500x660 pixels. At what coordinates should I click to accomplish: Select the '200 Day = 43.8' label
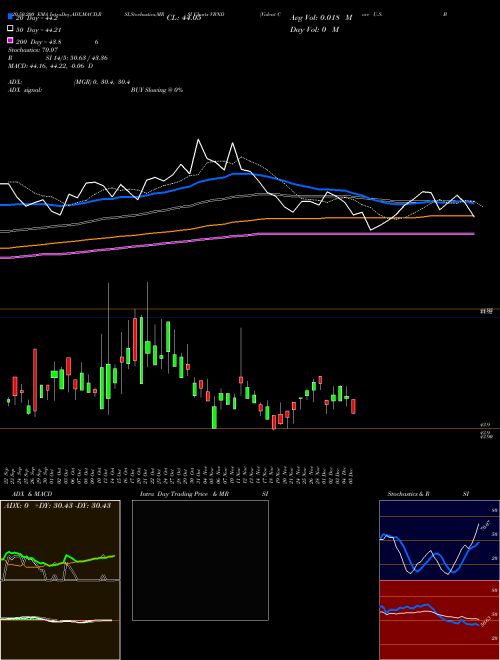pyautogui.click(x=39, y=42)
